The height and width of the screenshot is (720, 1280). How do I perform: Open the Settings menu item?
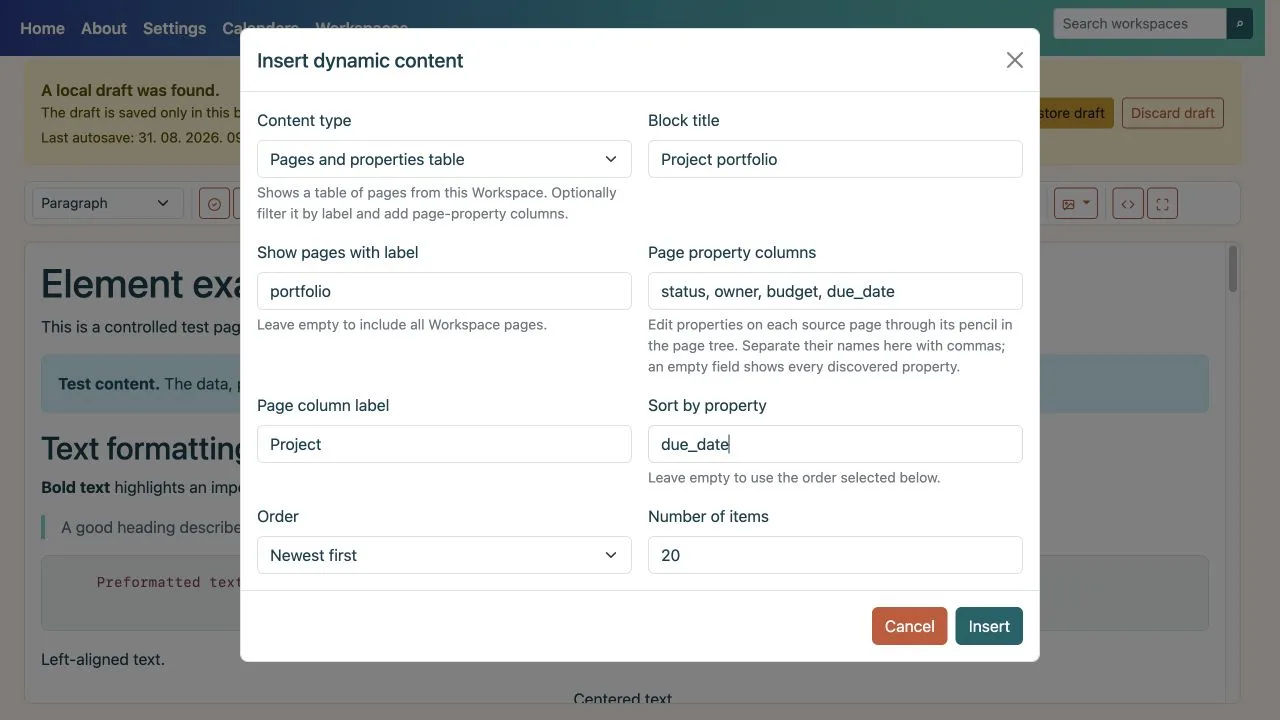coord(174,28)
